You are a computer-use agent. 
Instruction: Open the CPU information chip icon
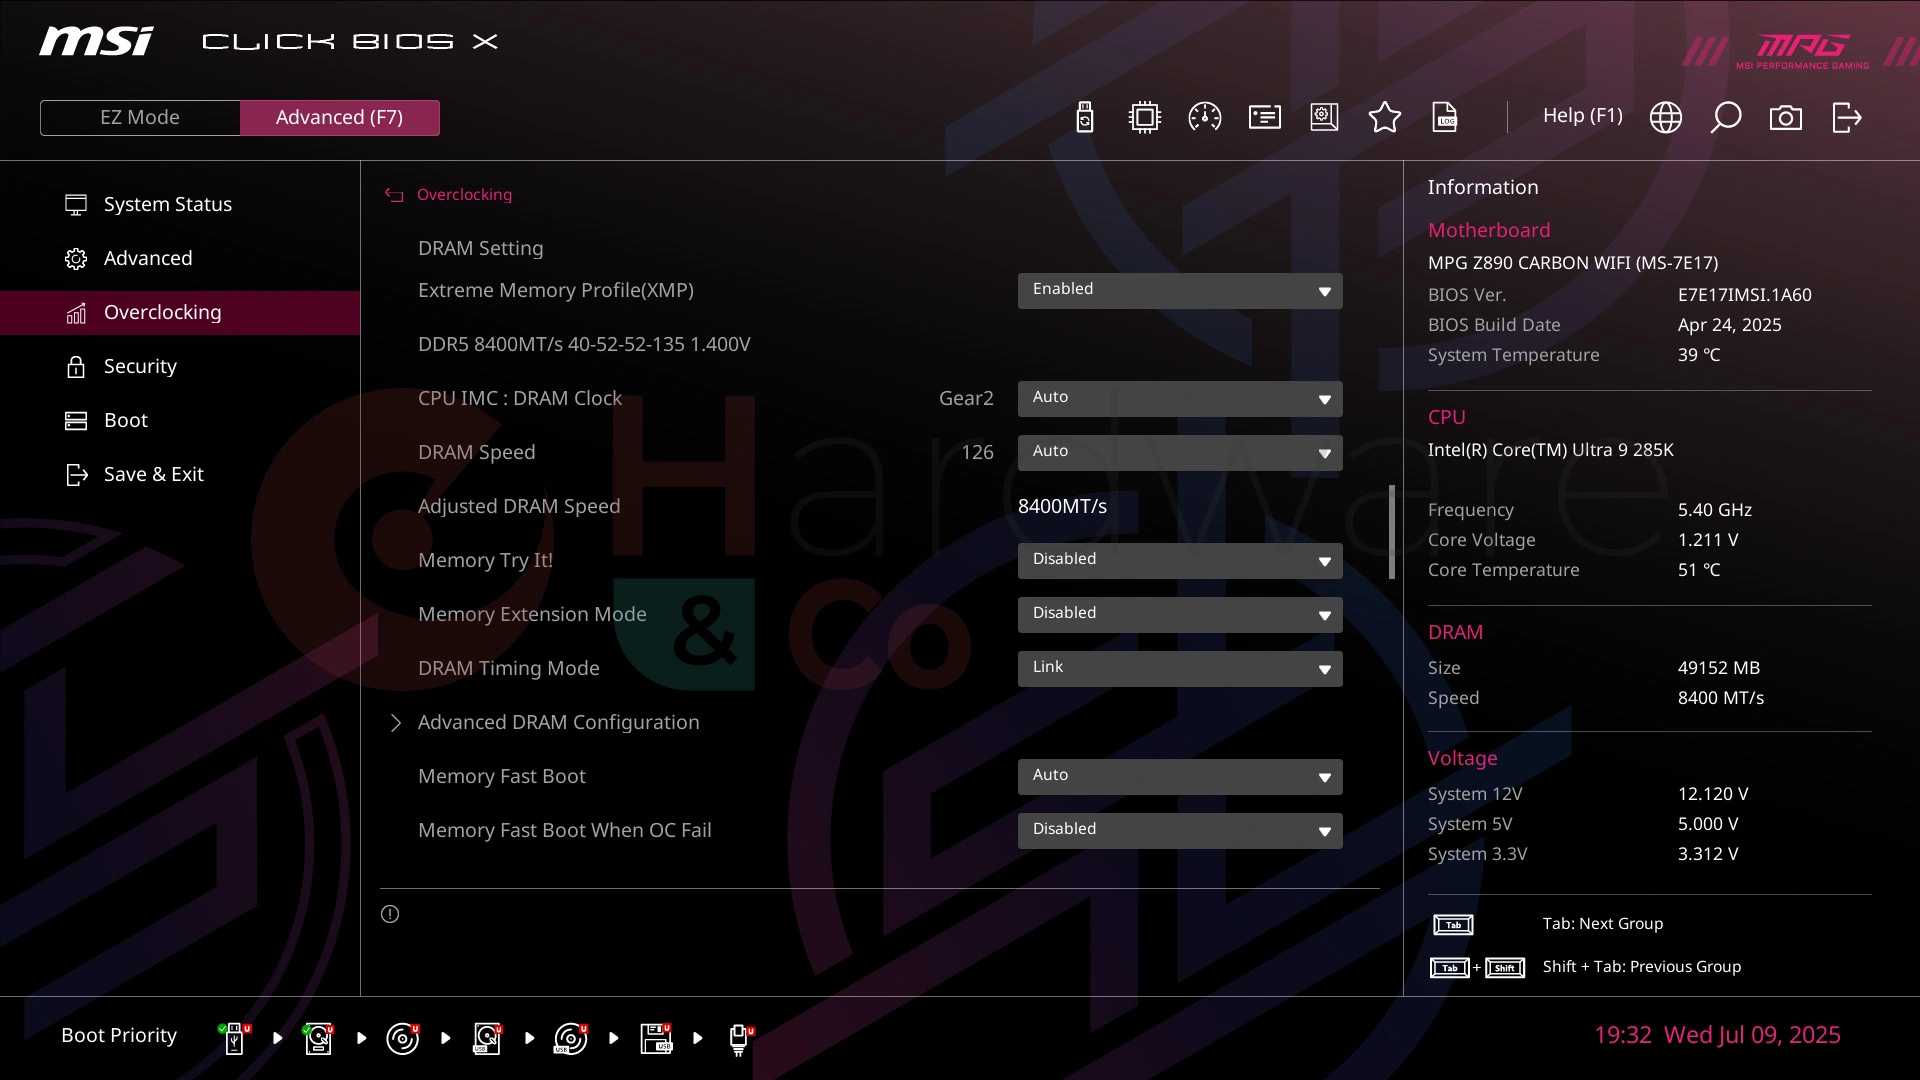1144,117
